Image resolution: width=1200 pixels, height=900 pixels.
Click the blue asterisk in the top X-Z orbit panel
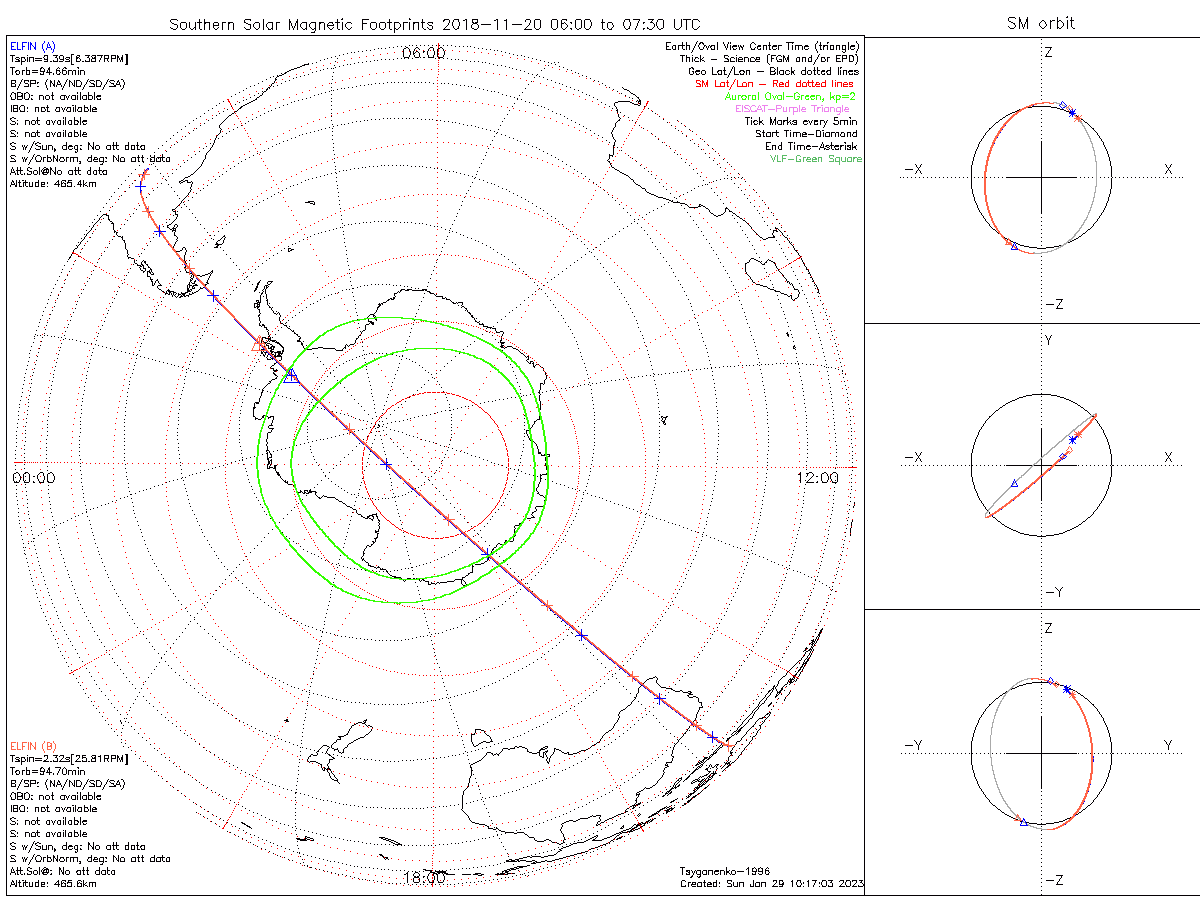pyautogui.click(x=1072, y=114)
